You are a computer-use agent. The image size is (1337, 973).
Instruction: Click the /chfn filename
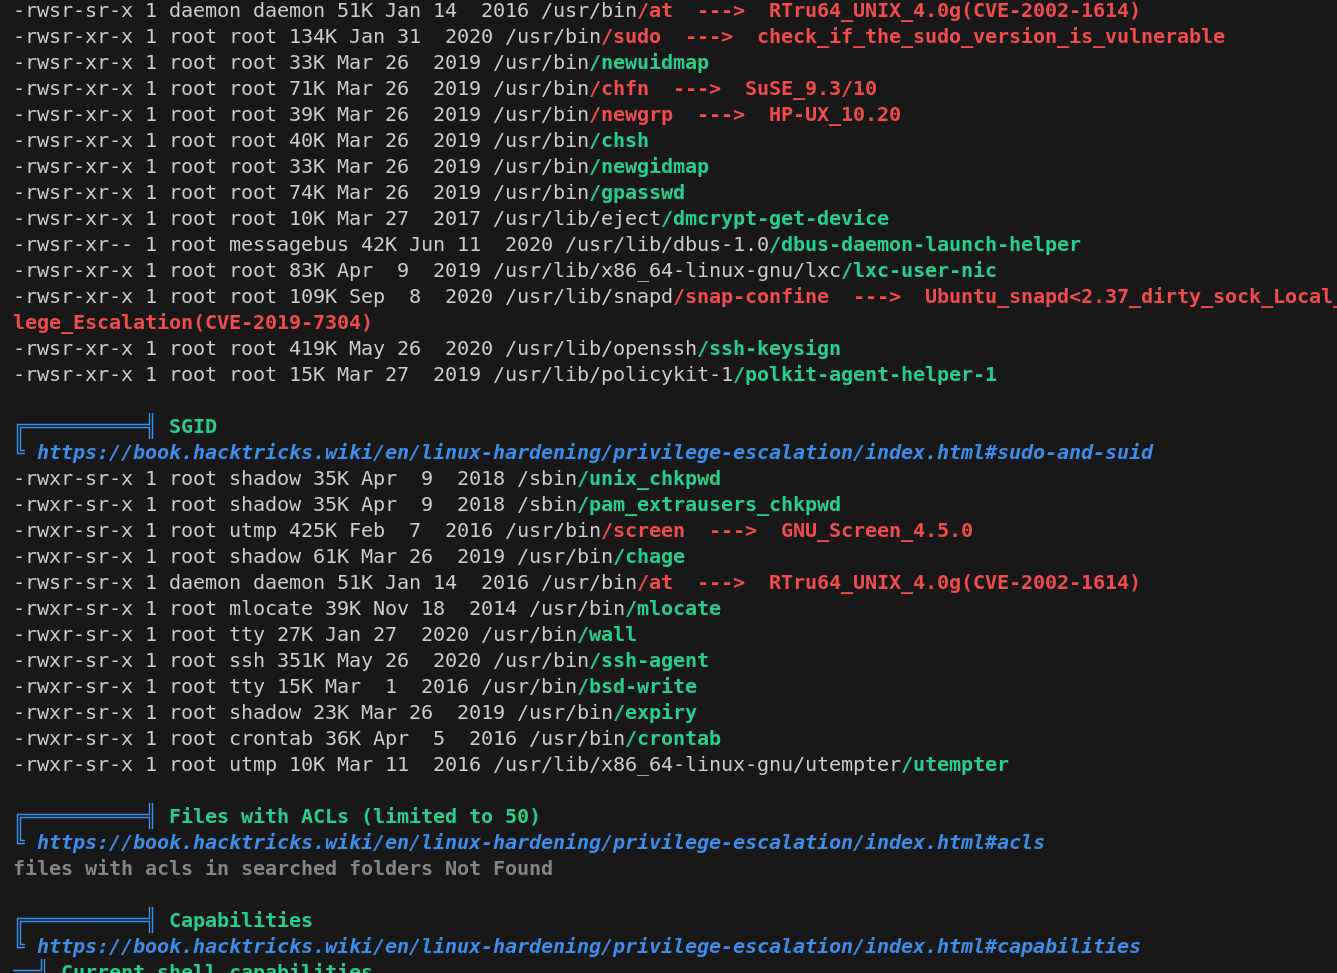619,88
